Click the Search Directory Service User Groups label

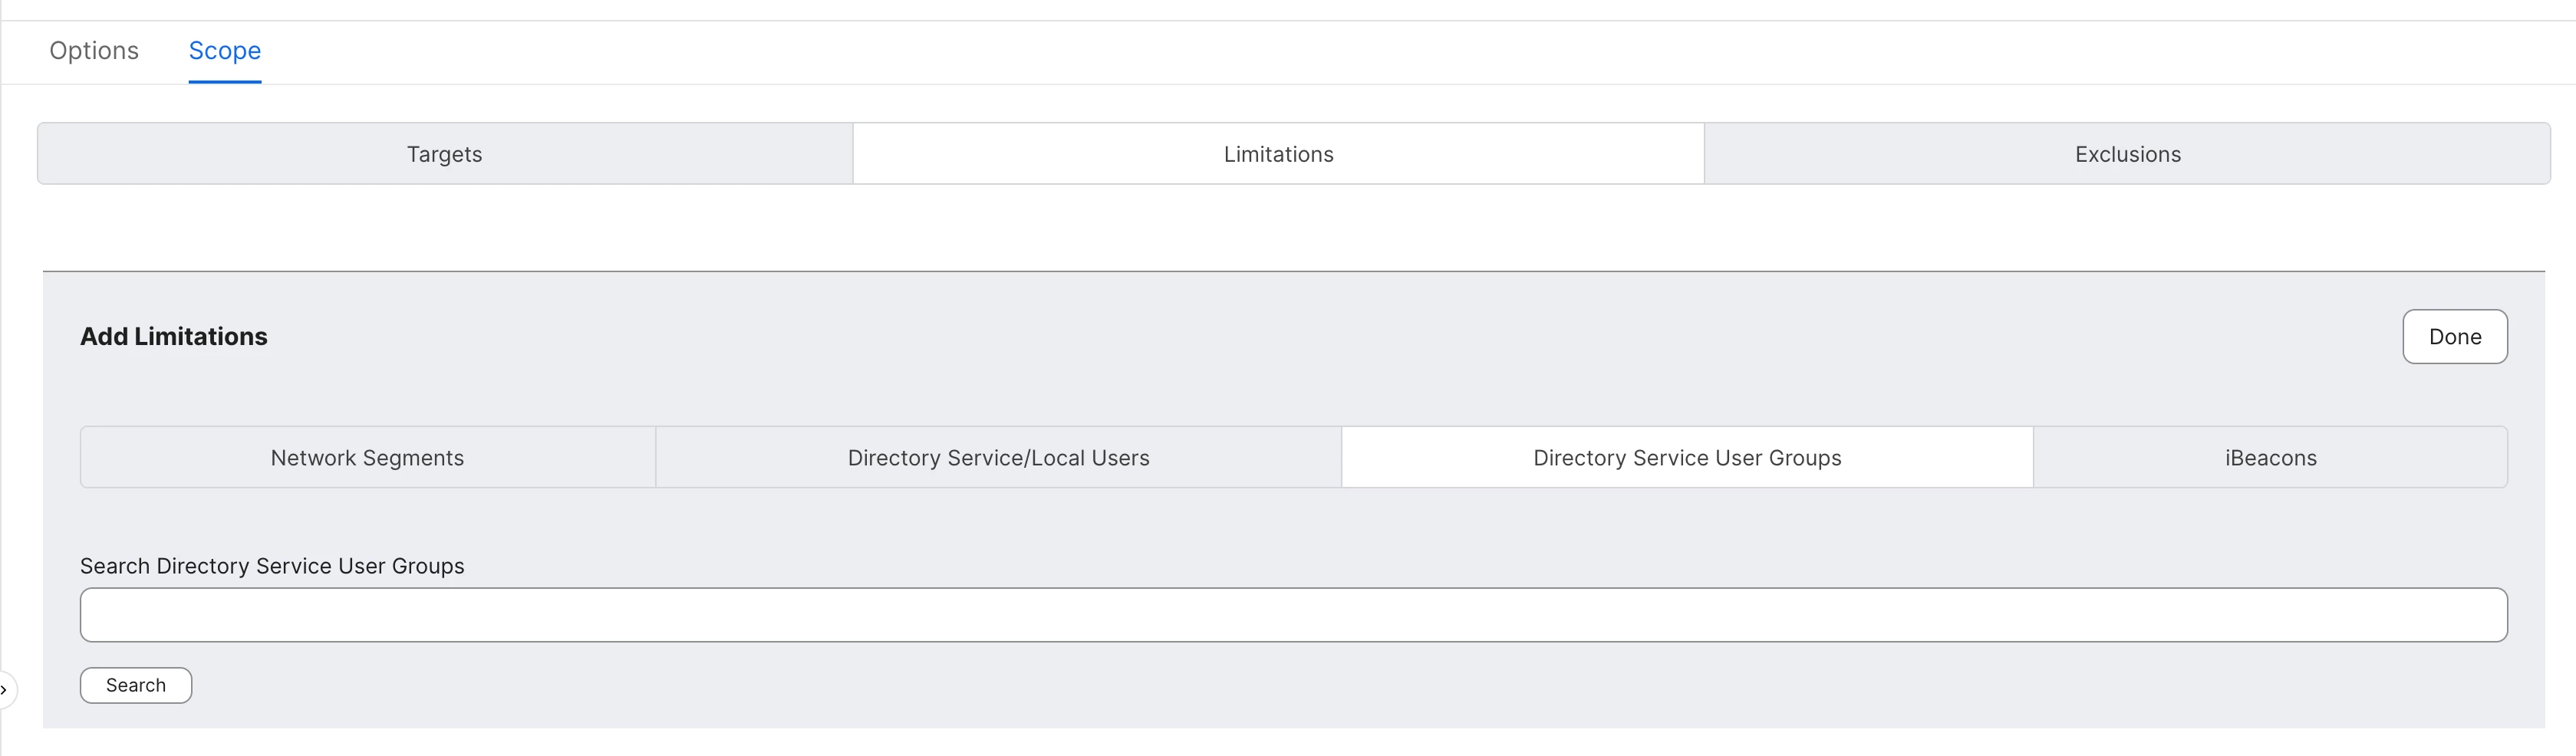click(272, 566)
